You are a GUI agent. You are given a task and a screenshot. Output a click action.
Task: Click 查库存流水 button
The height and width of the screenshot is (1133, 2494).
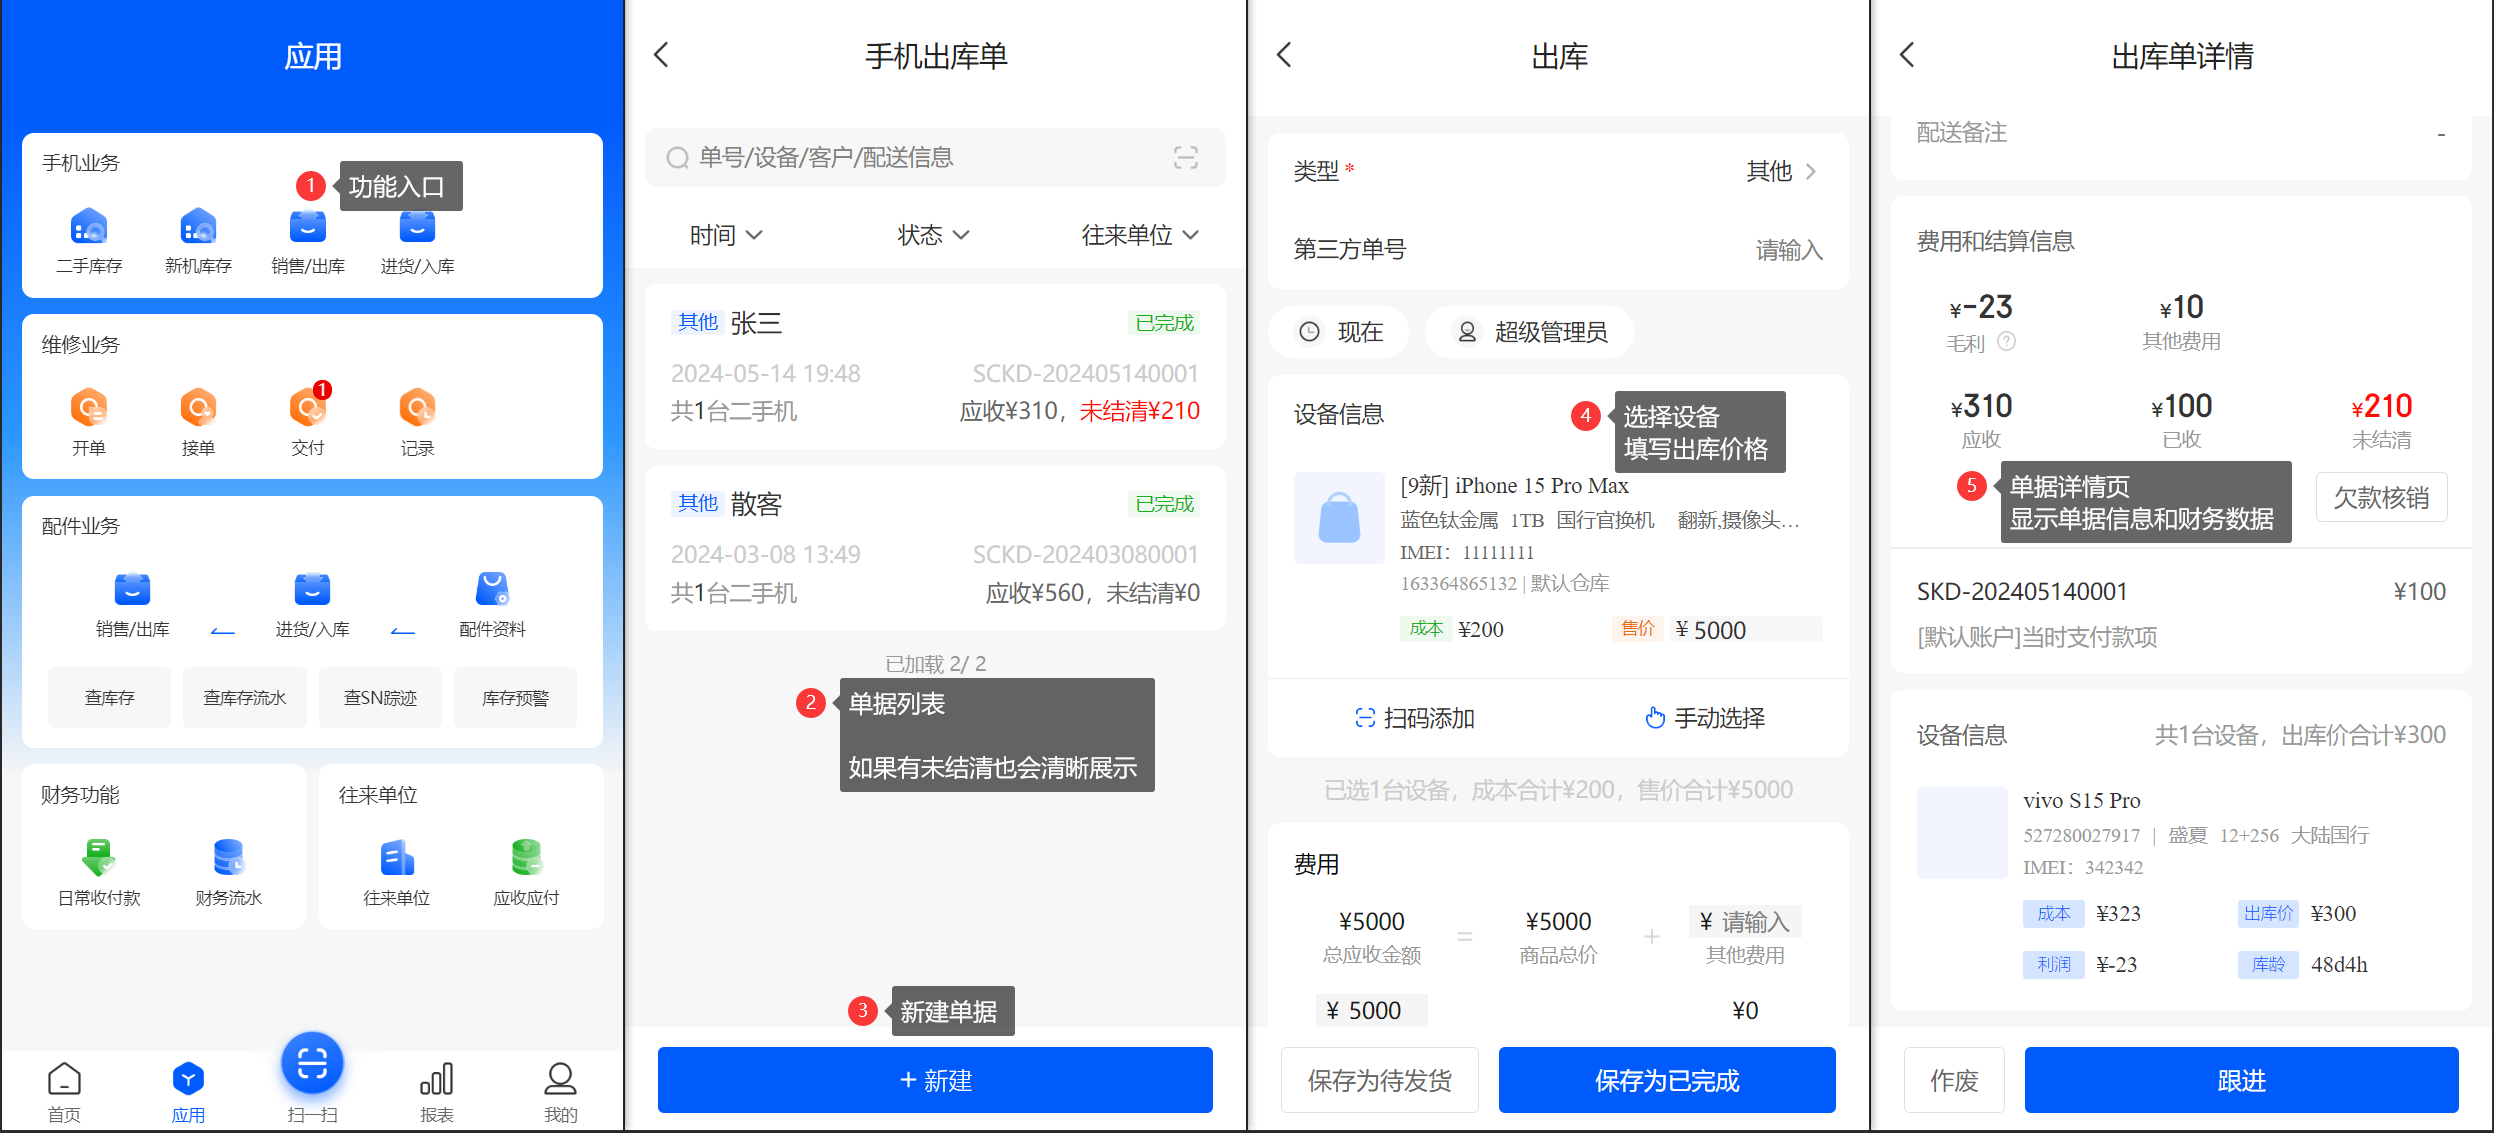[x=245, y=698]
